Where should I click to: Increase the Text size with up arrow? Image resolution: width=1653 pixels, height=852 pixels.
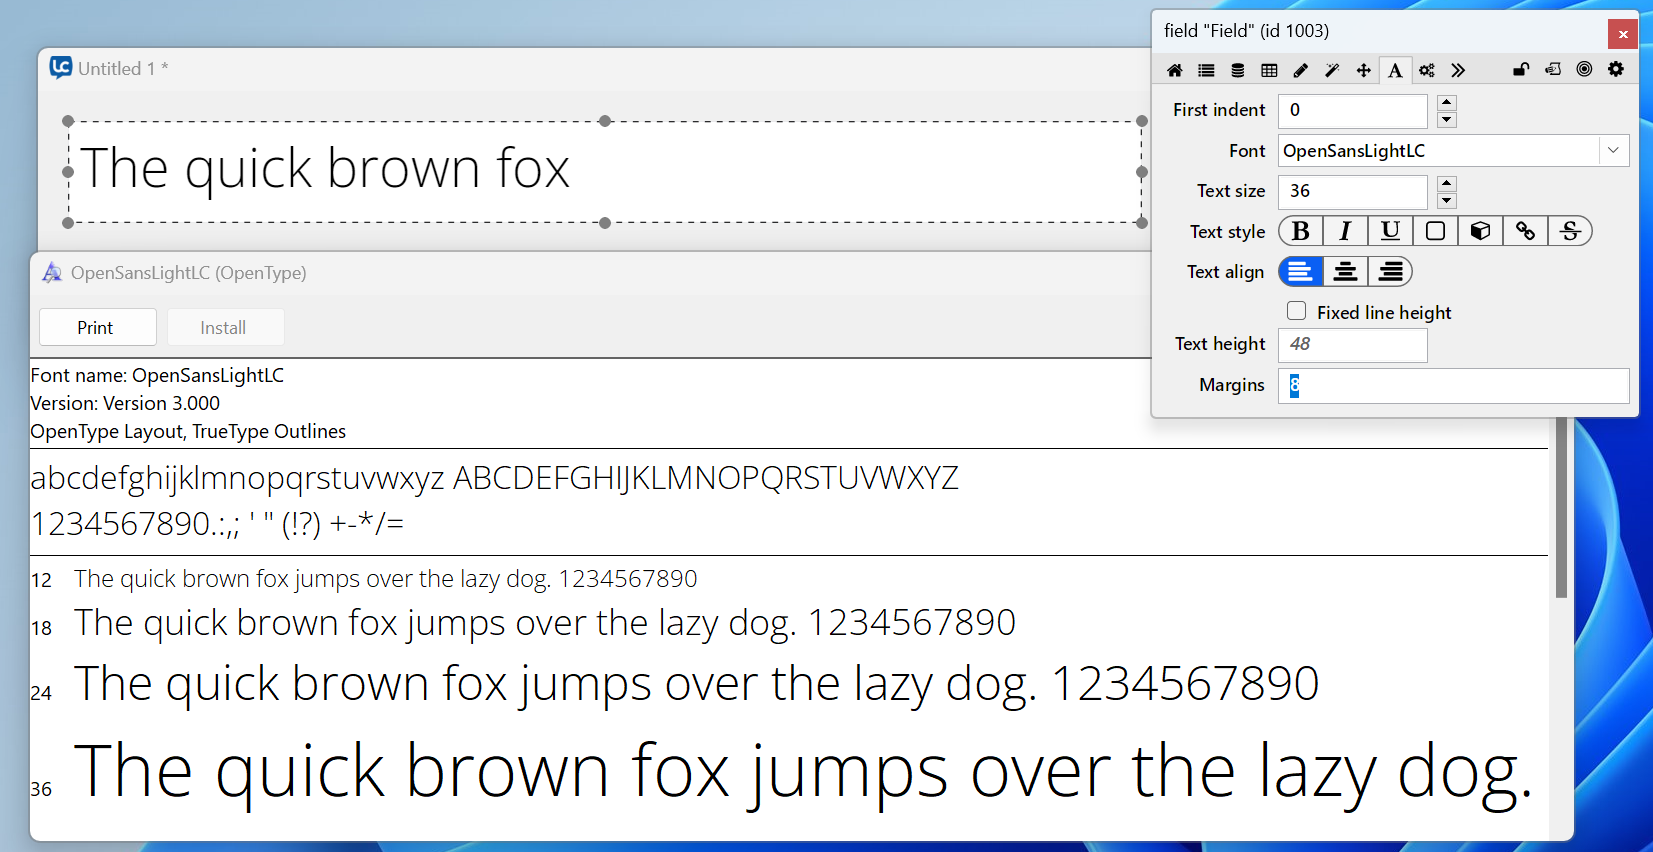1447,184
